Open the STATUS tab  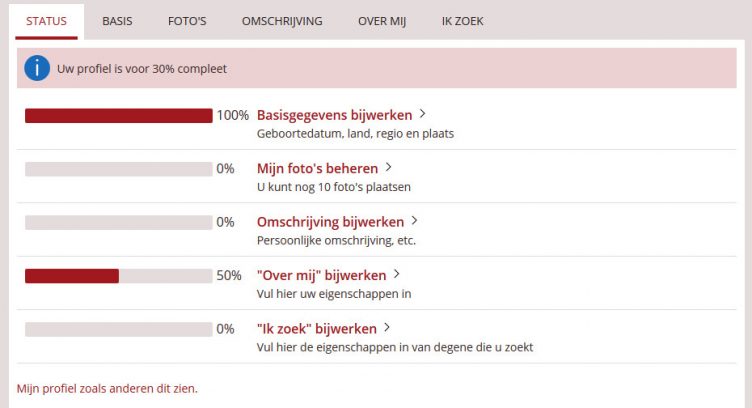47,20
